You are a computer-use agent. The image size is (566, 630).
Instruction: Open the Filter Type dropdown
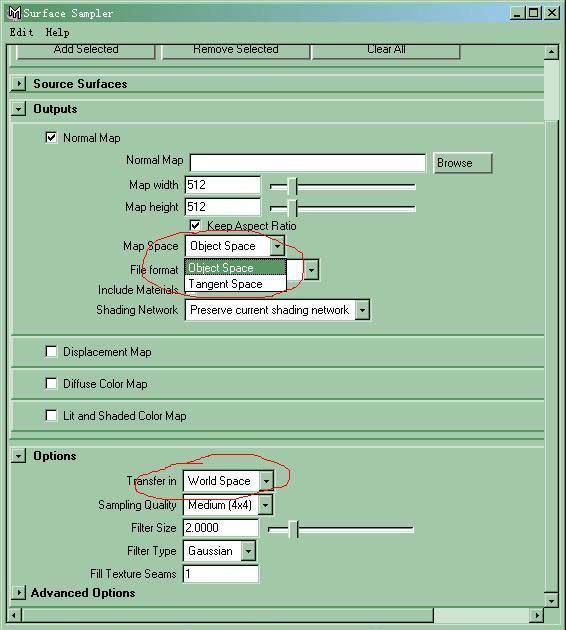point(219,551)
